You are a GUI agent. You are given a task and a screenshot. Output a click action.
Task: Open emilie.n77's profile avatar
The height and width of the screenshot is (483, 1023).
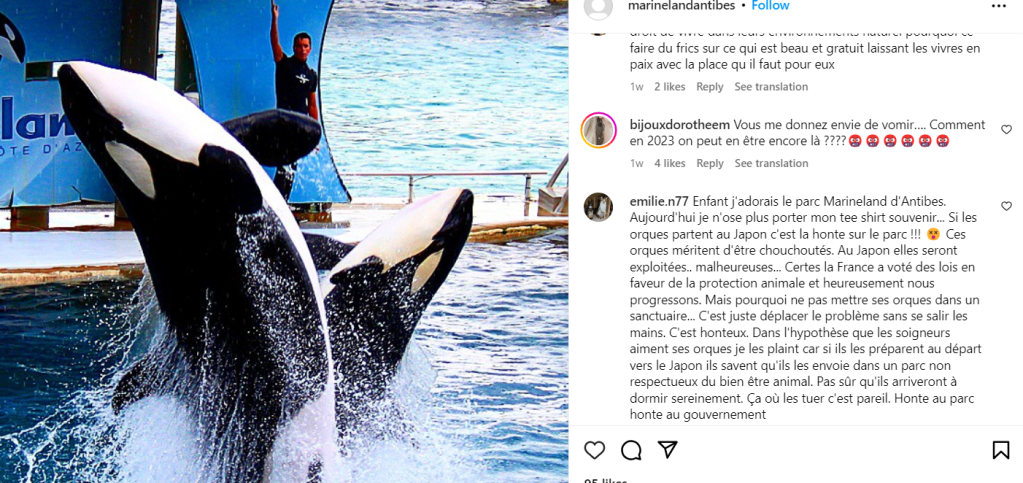(598, 207)
